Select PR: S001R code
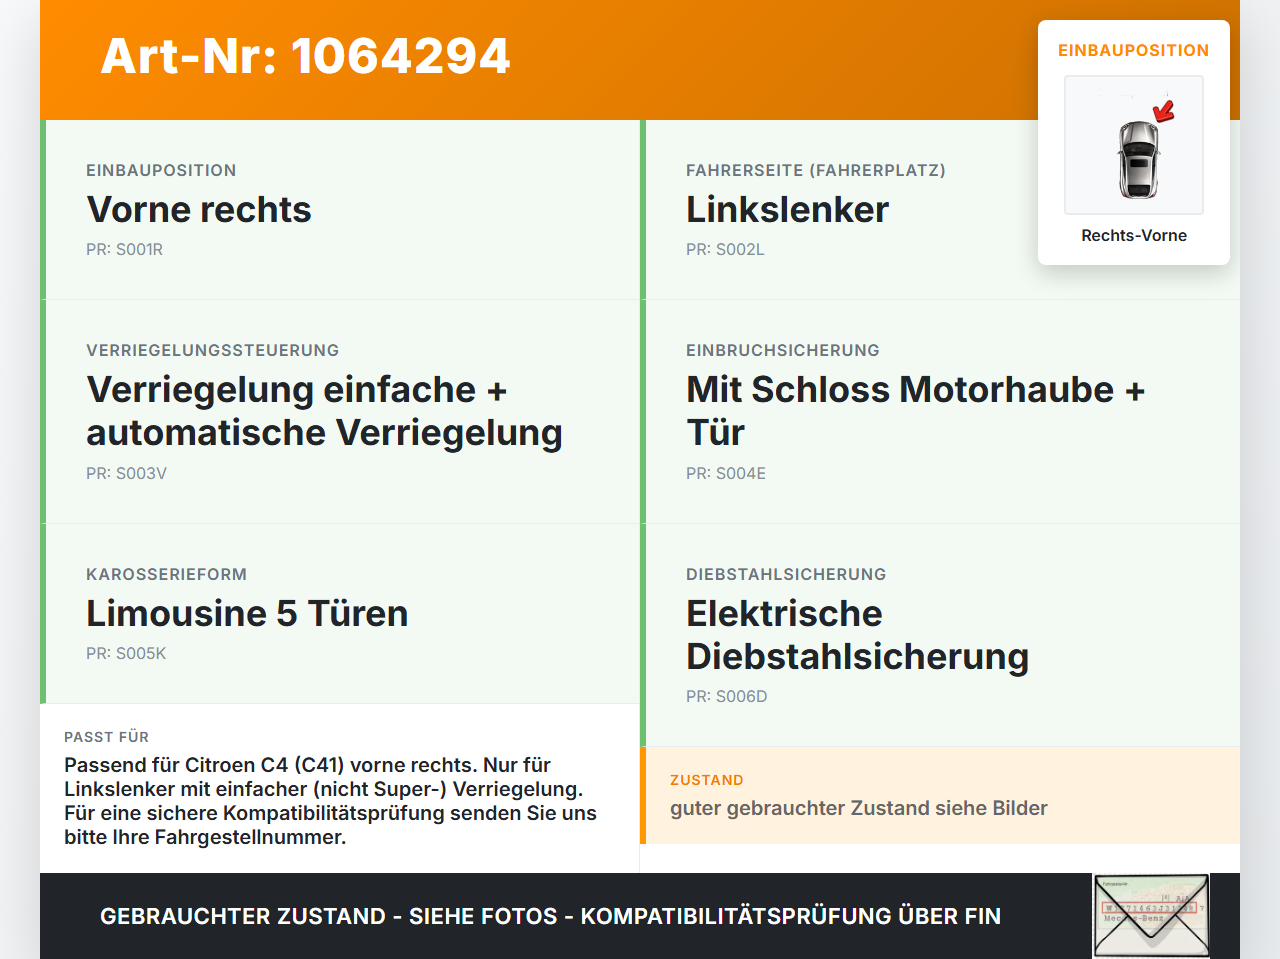The image size is (1280, 959). [x=124, y=250]
